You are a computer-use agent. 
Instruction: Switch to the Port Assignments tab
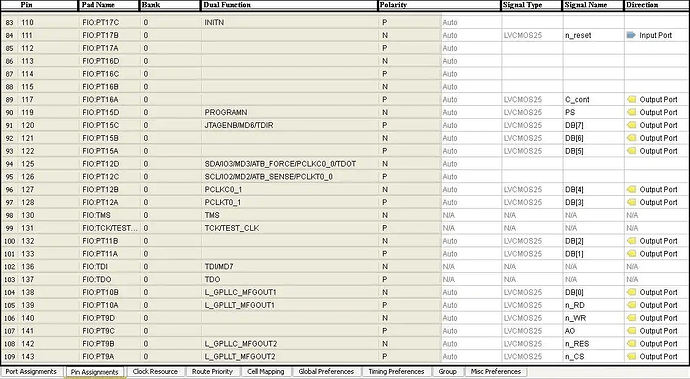click(31, 372)
